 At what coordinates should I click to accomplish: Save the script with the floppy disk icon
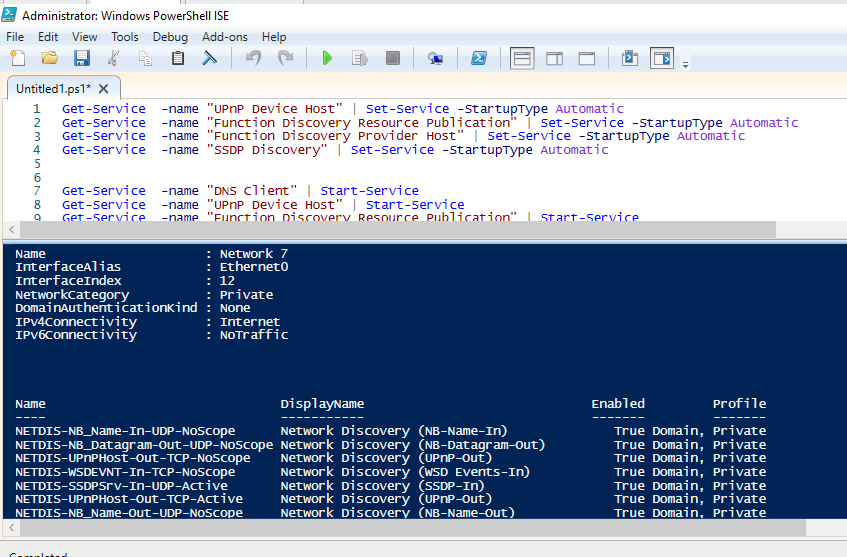coord(82,58)
